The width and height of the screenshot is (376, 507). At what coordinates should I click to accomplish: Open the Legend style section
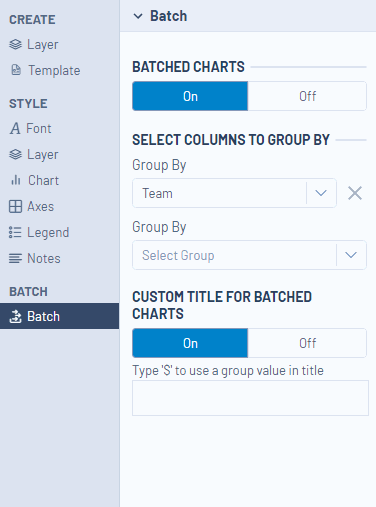pos(39,232)
